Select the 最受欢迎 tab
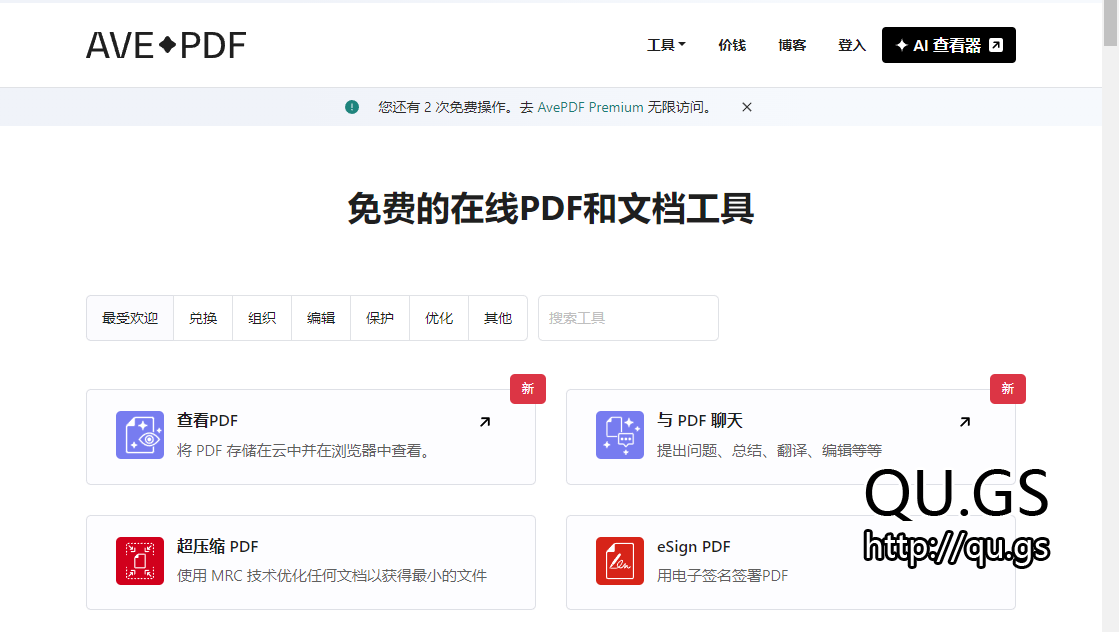This screenshot has width=1119, height=632. [x=130, y=318]
